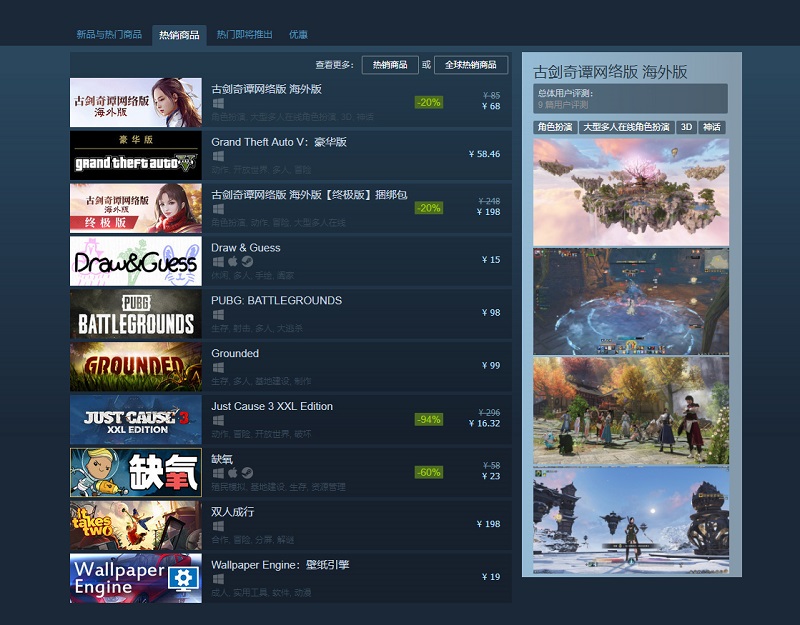Click Windows icon in 双人成行 row
The width and height of the screenshot is (800, 625).
pyautogui.click(x=218, y=526)
